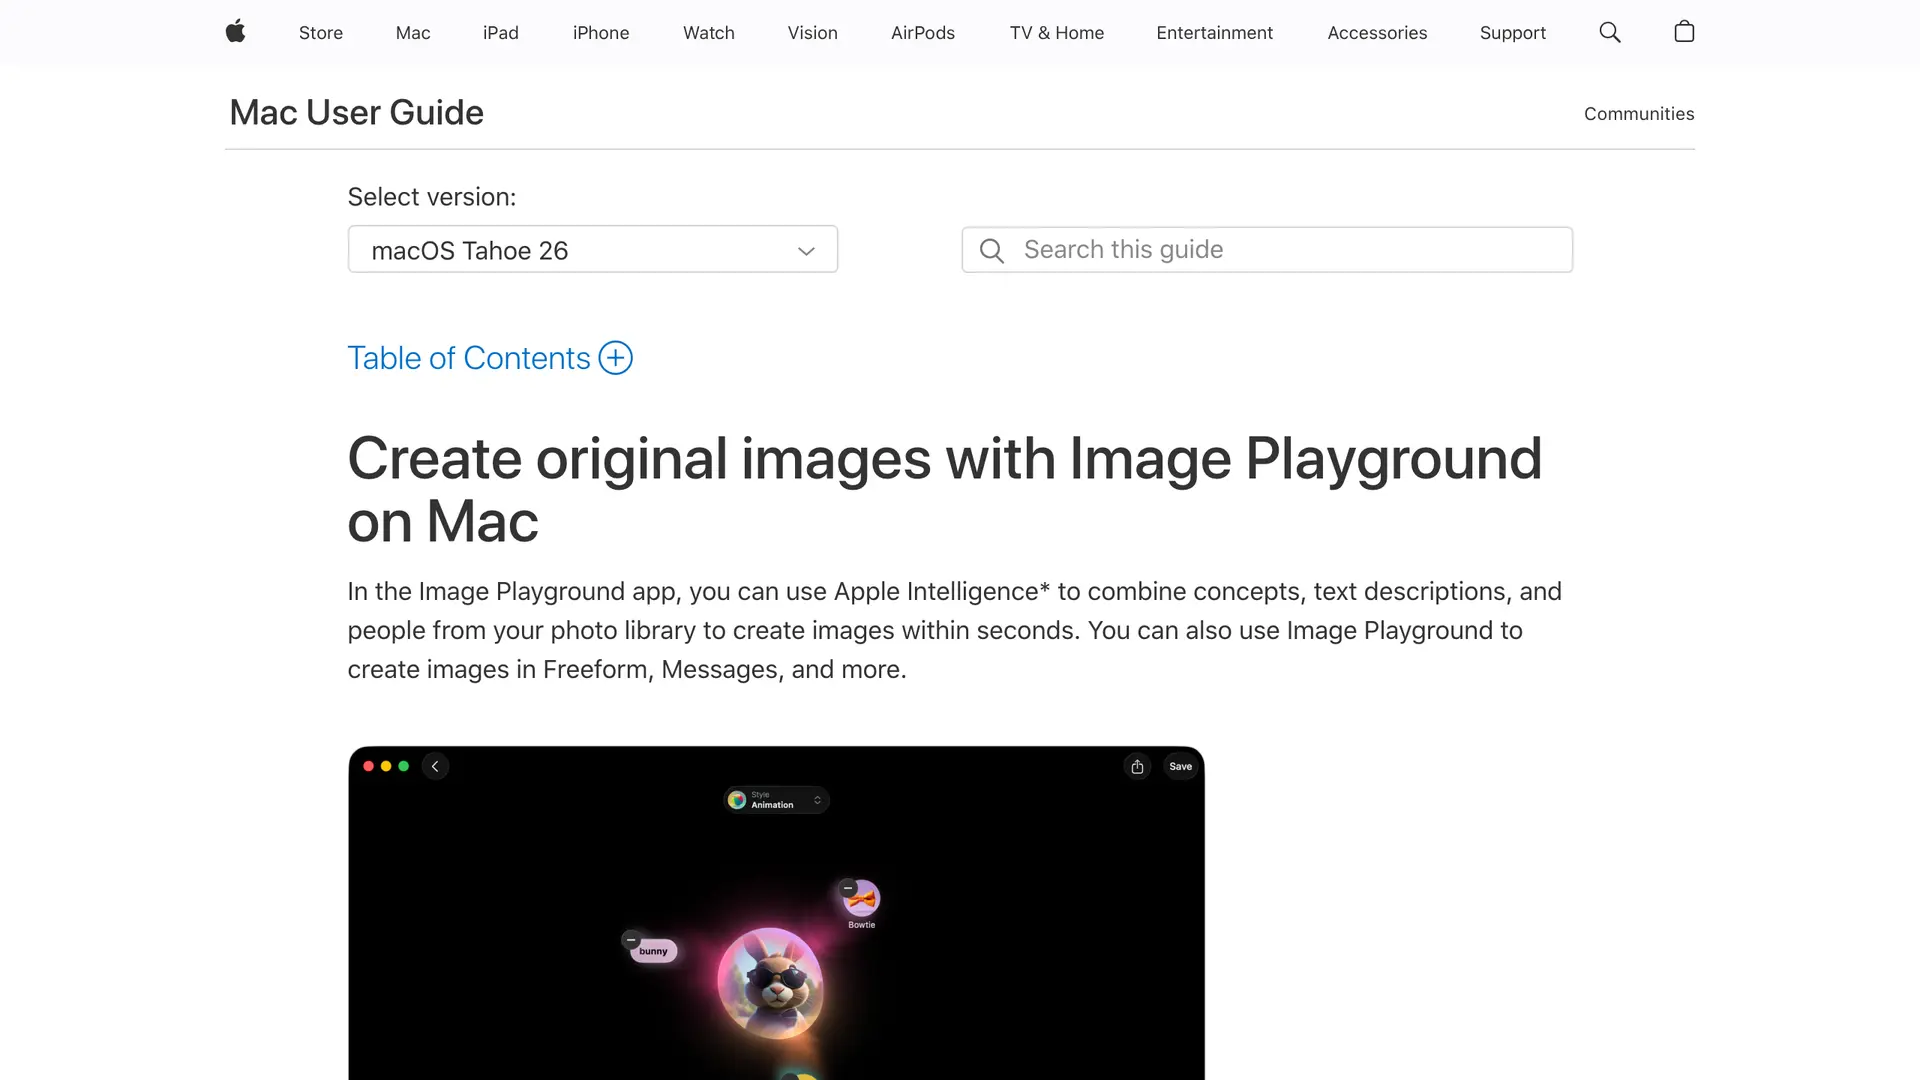The width and height of the screenshot is (1920, 1080).
Task: Expand Table of Contents plus icon
Action: pyautogui.click(x=615, y=358)
